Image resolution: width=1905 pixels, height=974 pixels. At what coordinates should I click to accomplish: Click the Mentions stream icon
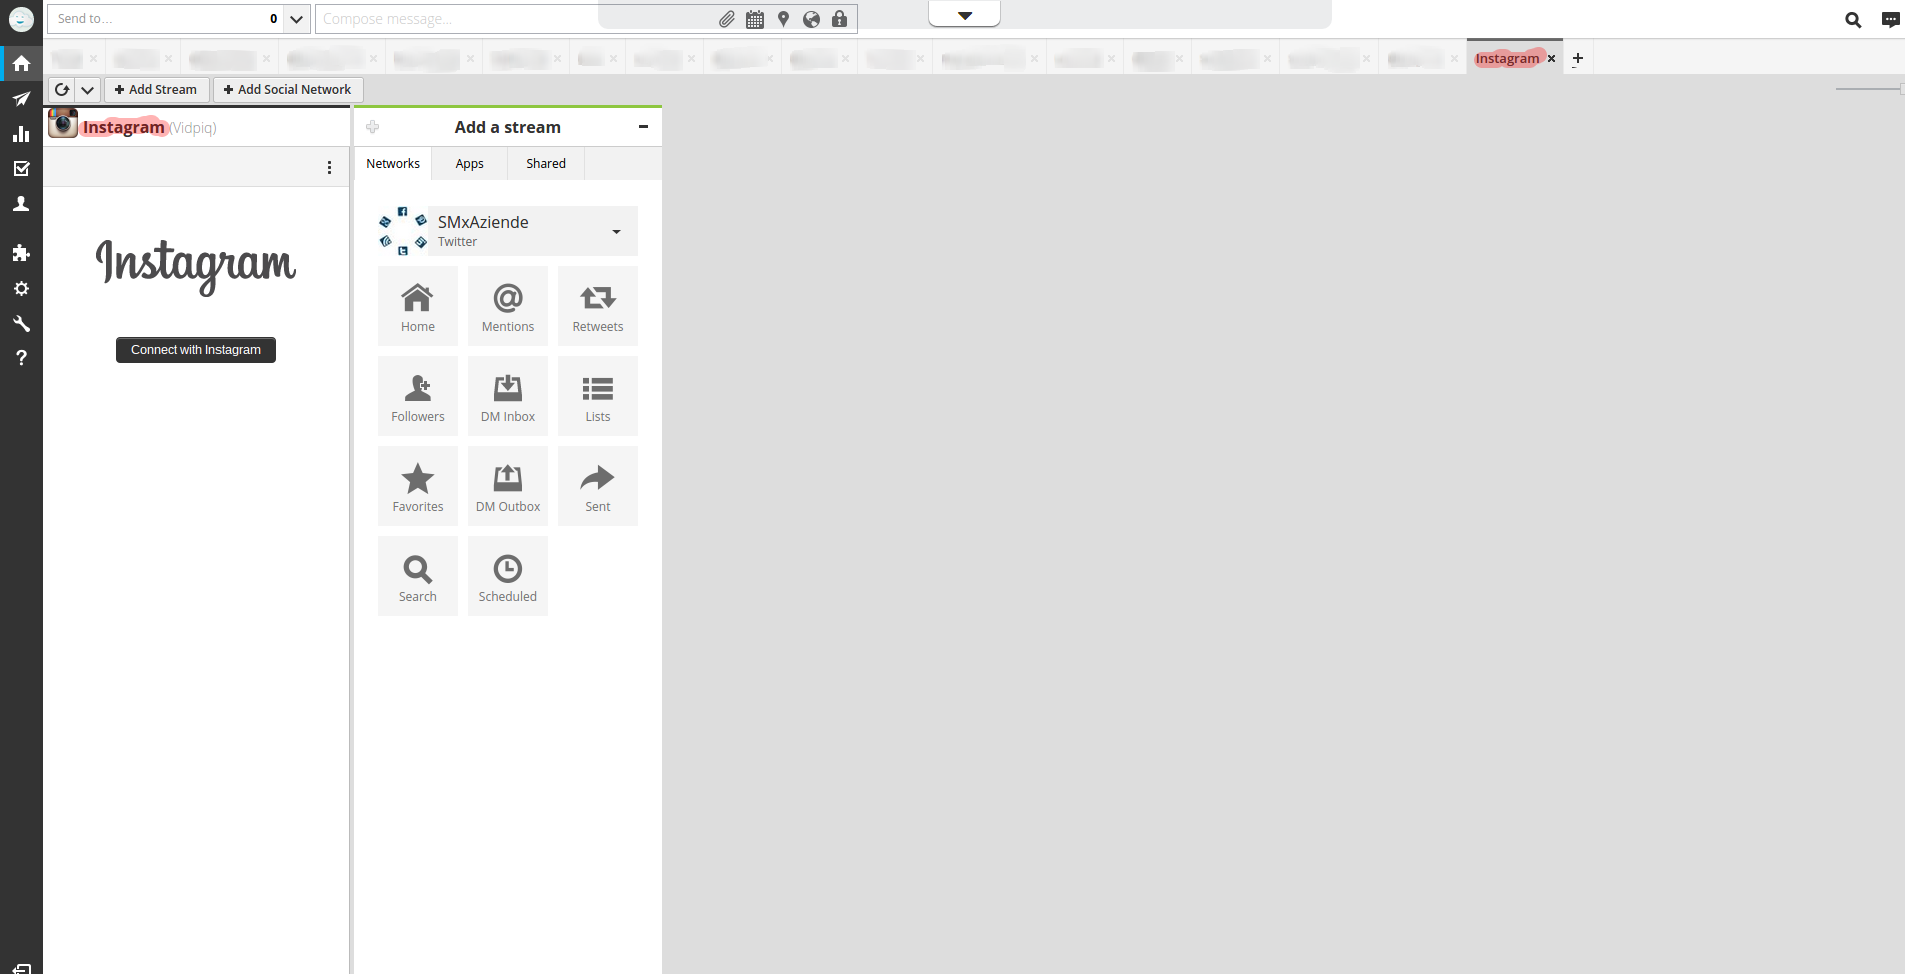pyautogui.click(x=507, y=306)
